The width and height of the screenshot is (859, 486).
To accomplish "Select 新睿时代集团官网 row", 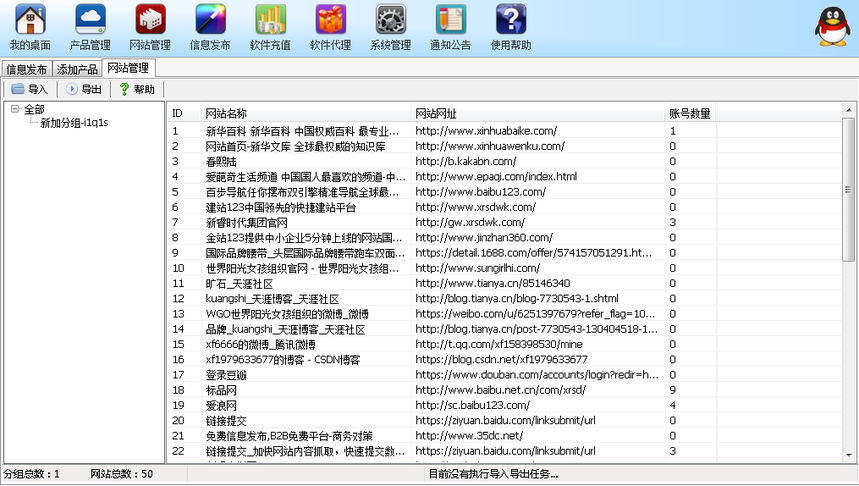I will 505,222.
